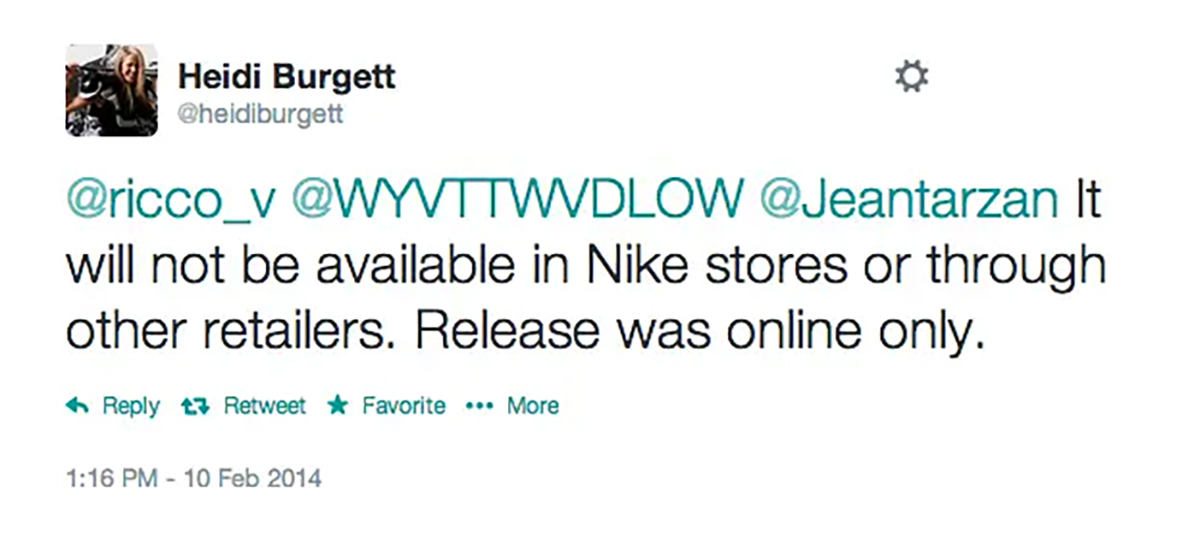Click the reply arrow icon
The image size is (1200, 541).
click(75, 406)
